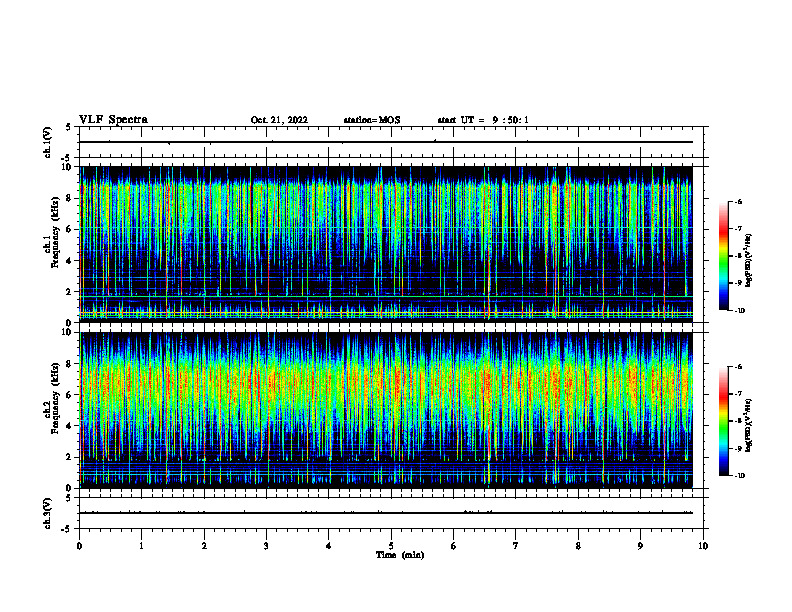The image size is (792, 612).
Task: Click the "-8" tick on ch.1 colorbar
Action: point(738,256)
